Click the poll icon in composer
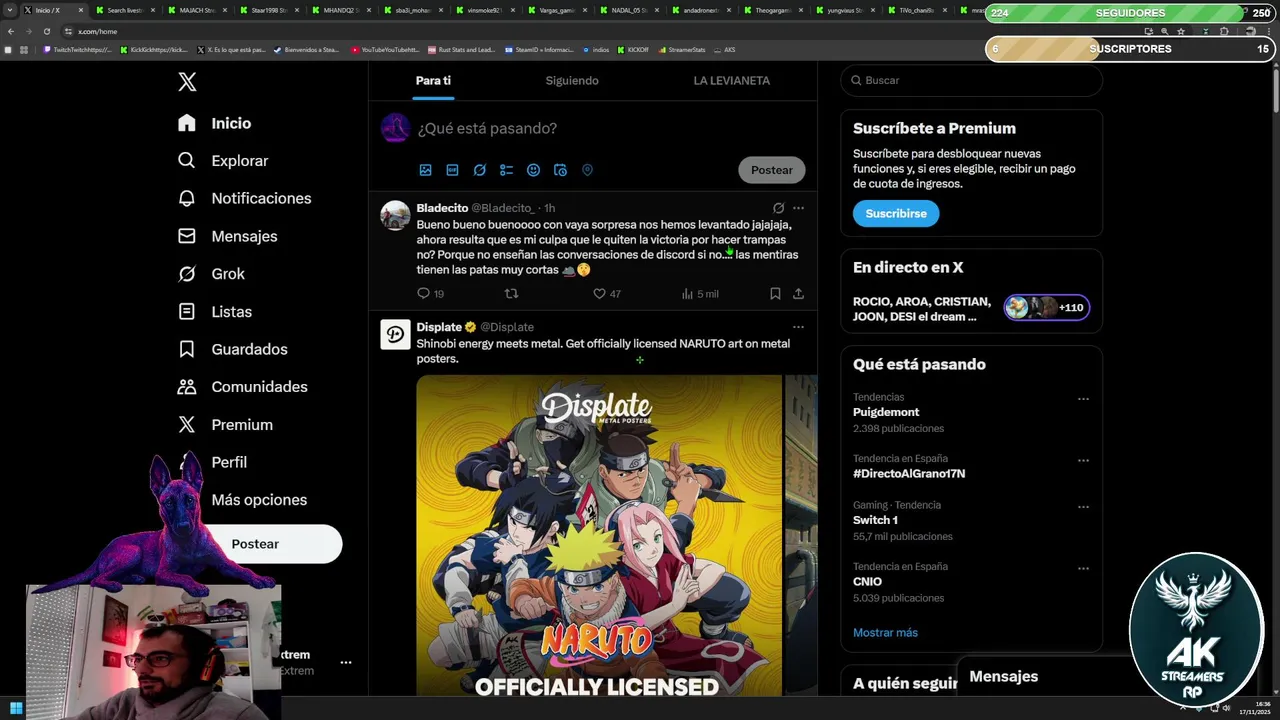 click(506, 170)
